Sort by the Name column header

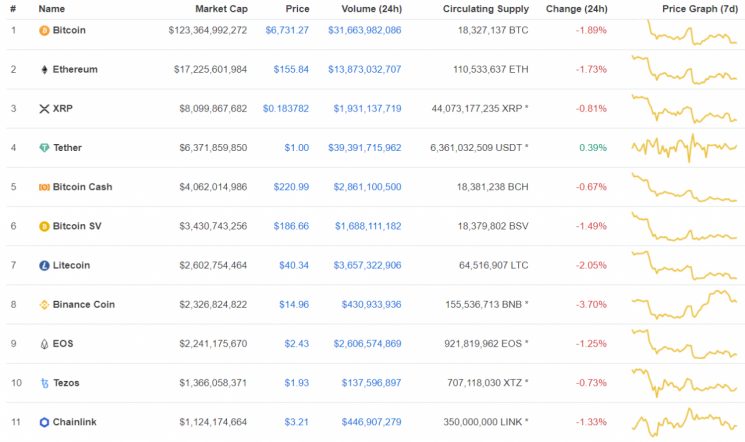(51, 9)
